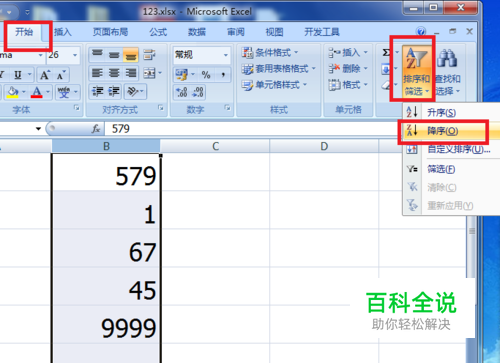The width and height of the screenshot is (500, 363).
Task: Switch to the 插入 tab
Action: pos(63,32)
